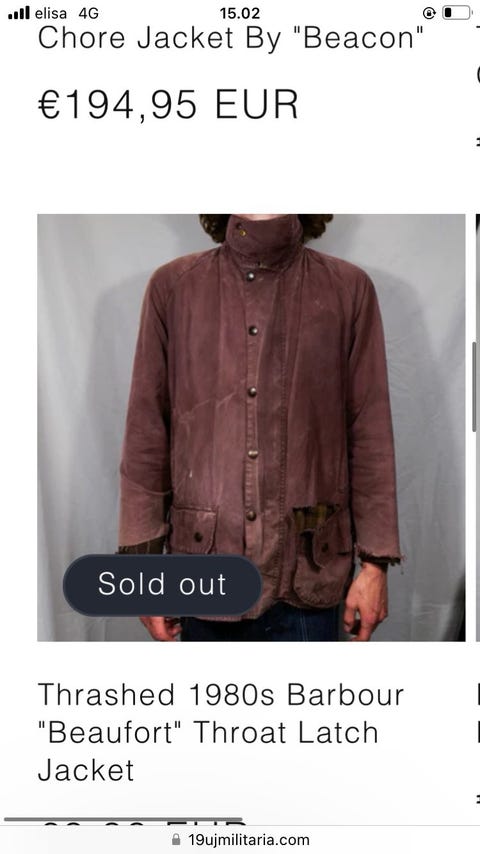Tap the signal strength bars icon

(x=19, y=13)
